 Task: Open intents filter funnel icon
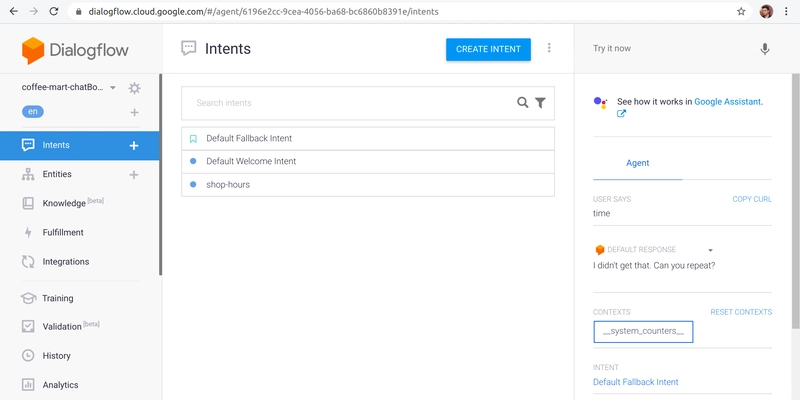pos(540,103)
